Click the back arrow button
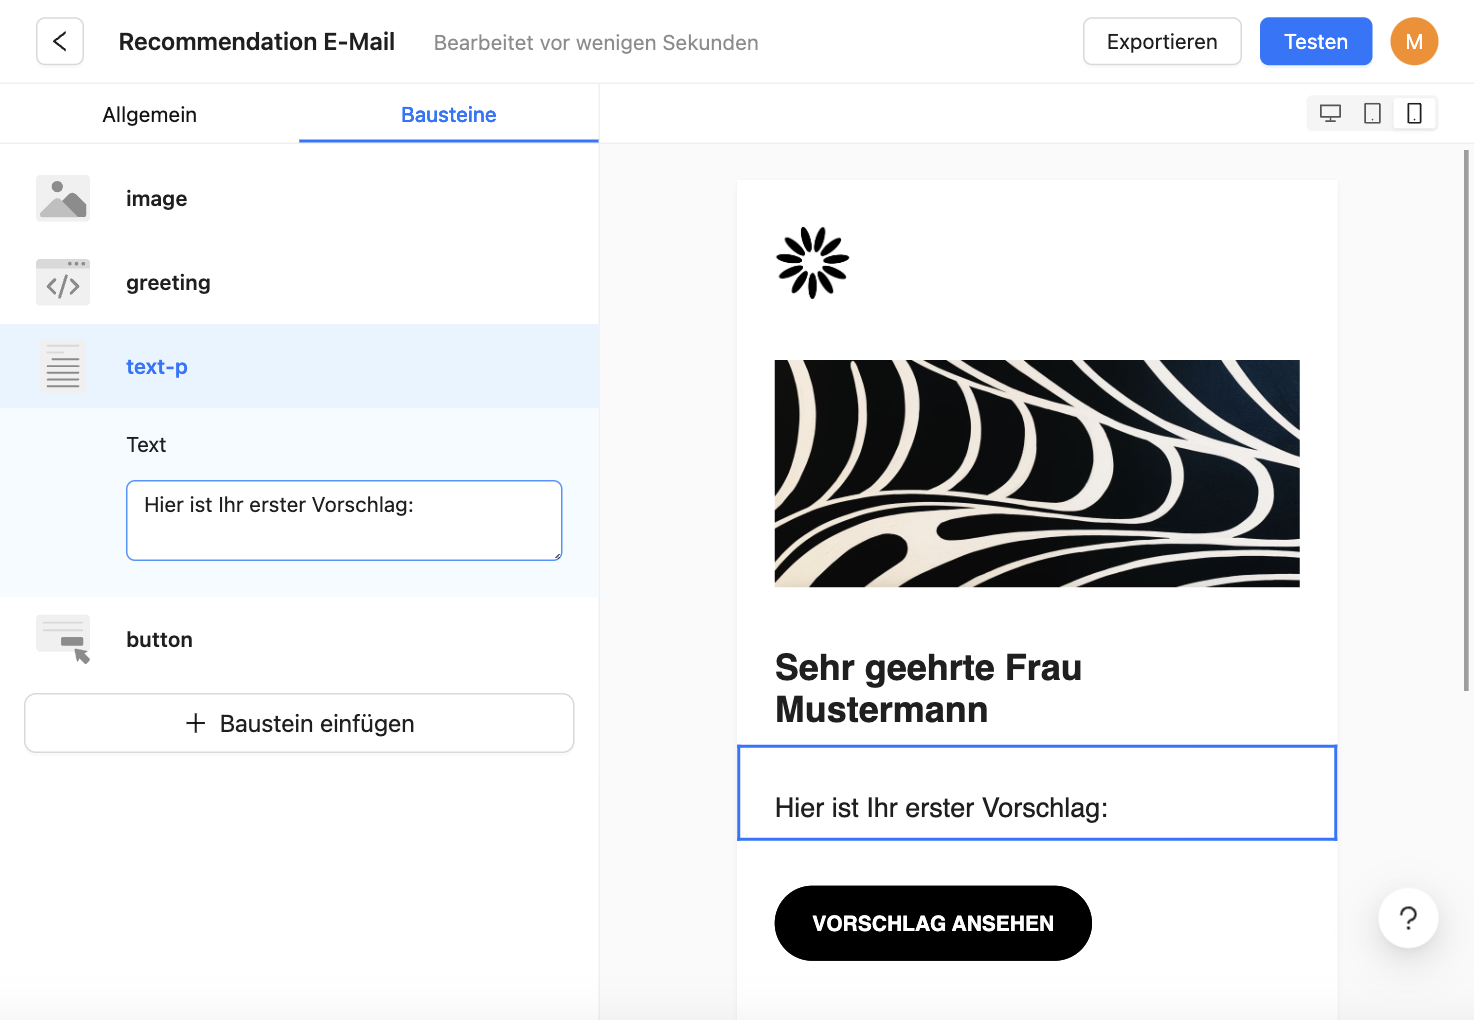Viewport: 1474px width, 1020px height. coord(60,42)
